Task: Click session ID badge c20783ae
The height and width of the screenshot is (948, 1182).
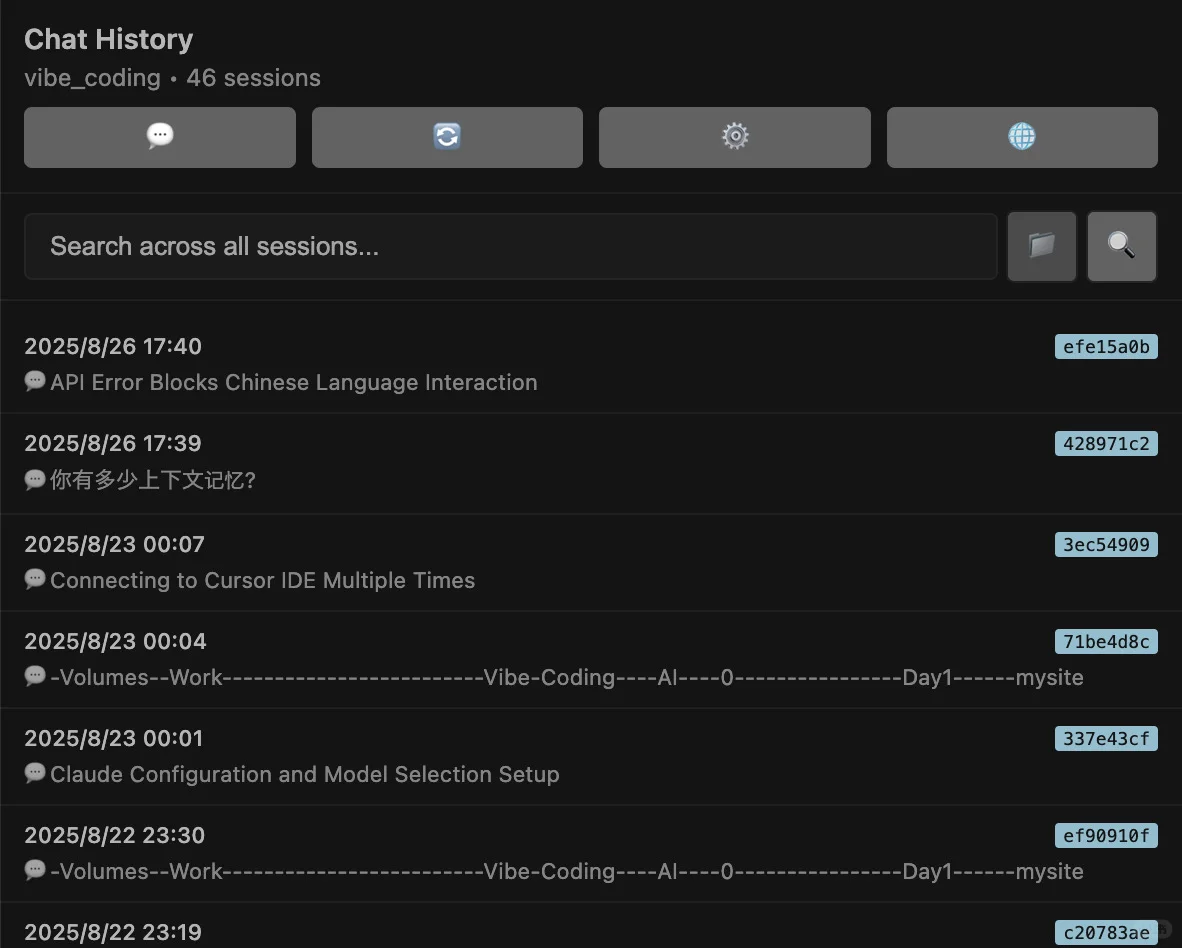Action: coord(1106,932)
